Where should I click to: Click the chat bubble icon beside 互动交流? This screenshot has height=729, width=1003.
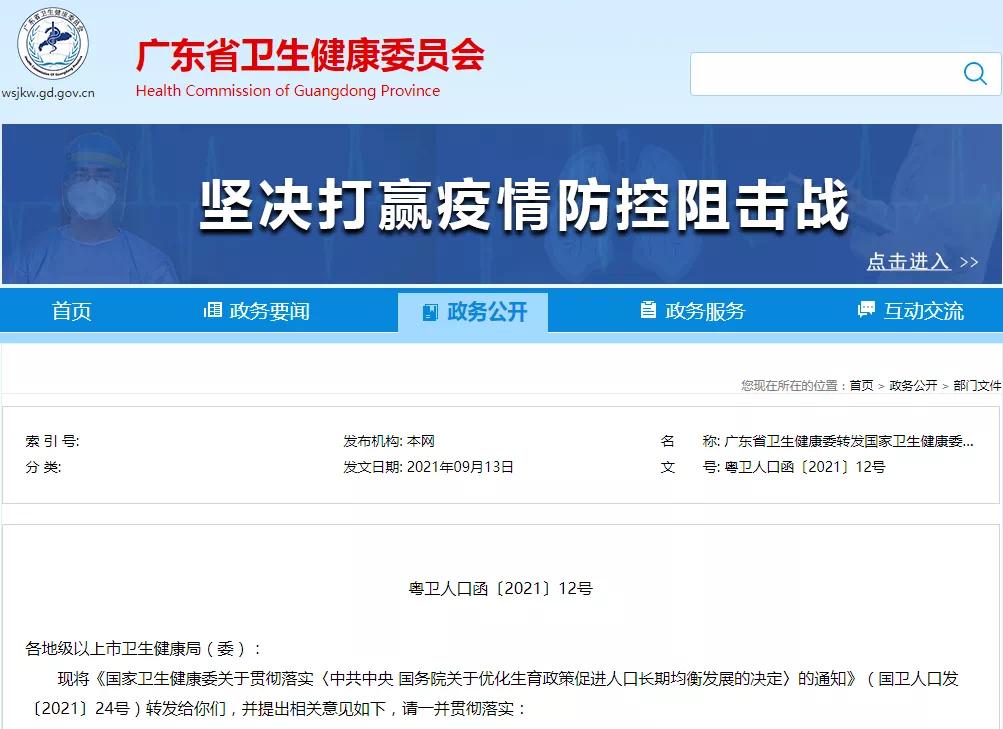click(x=866, y=310)
